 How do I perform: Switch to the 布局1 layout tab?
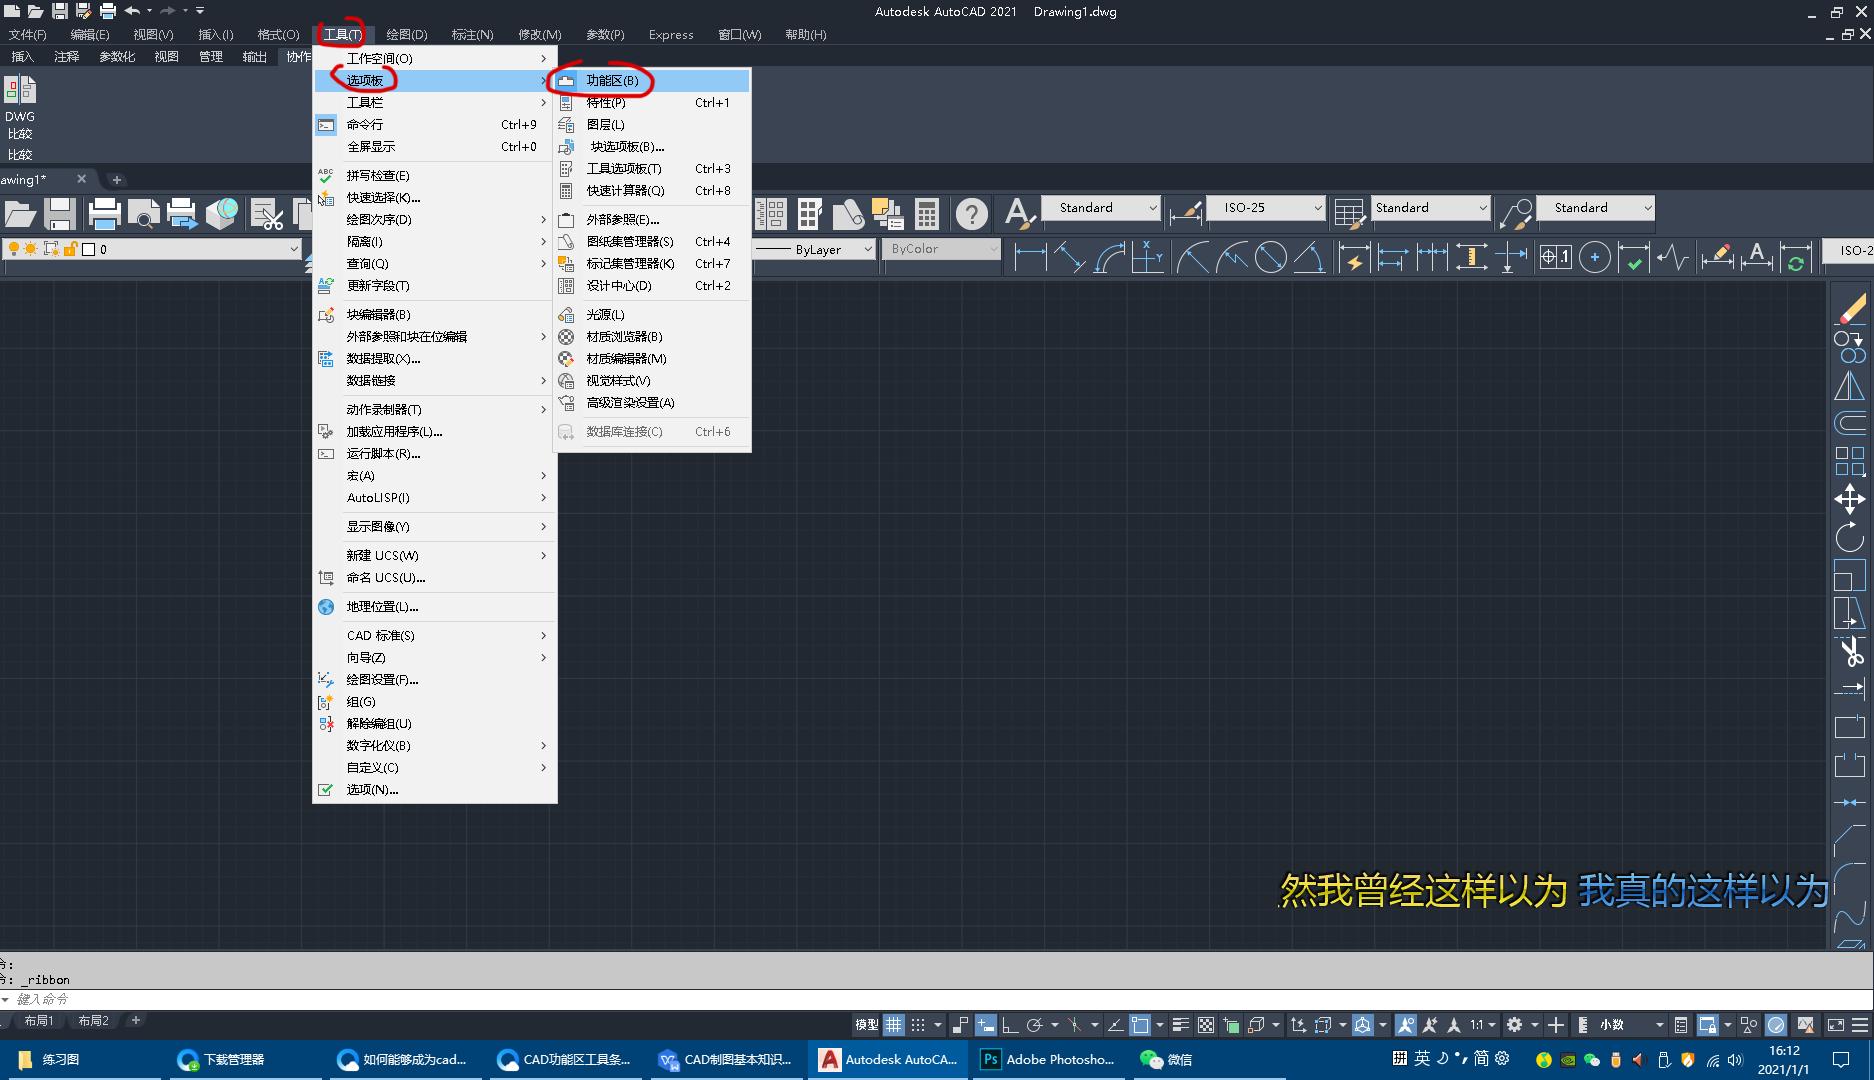point(40,1021)
